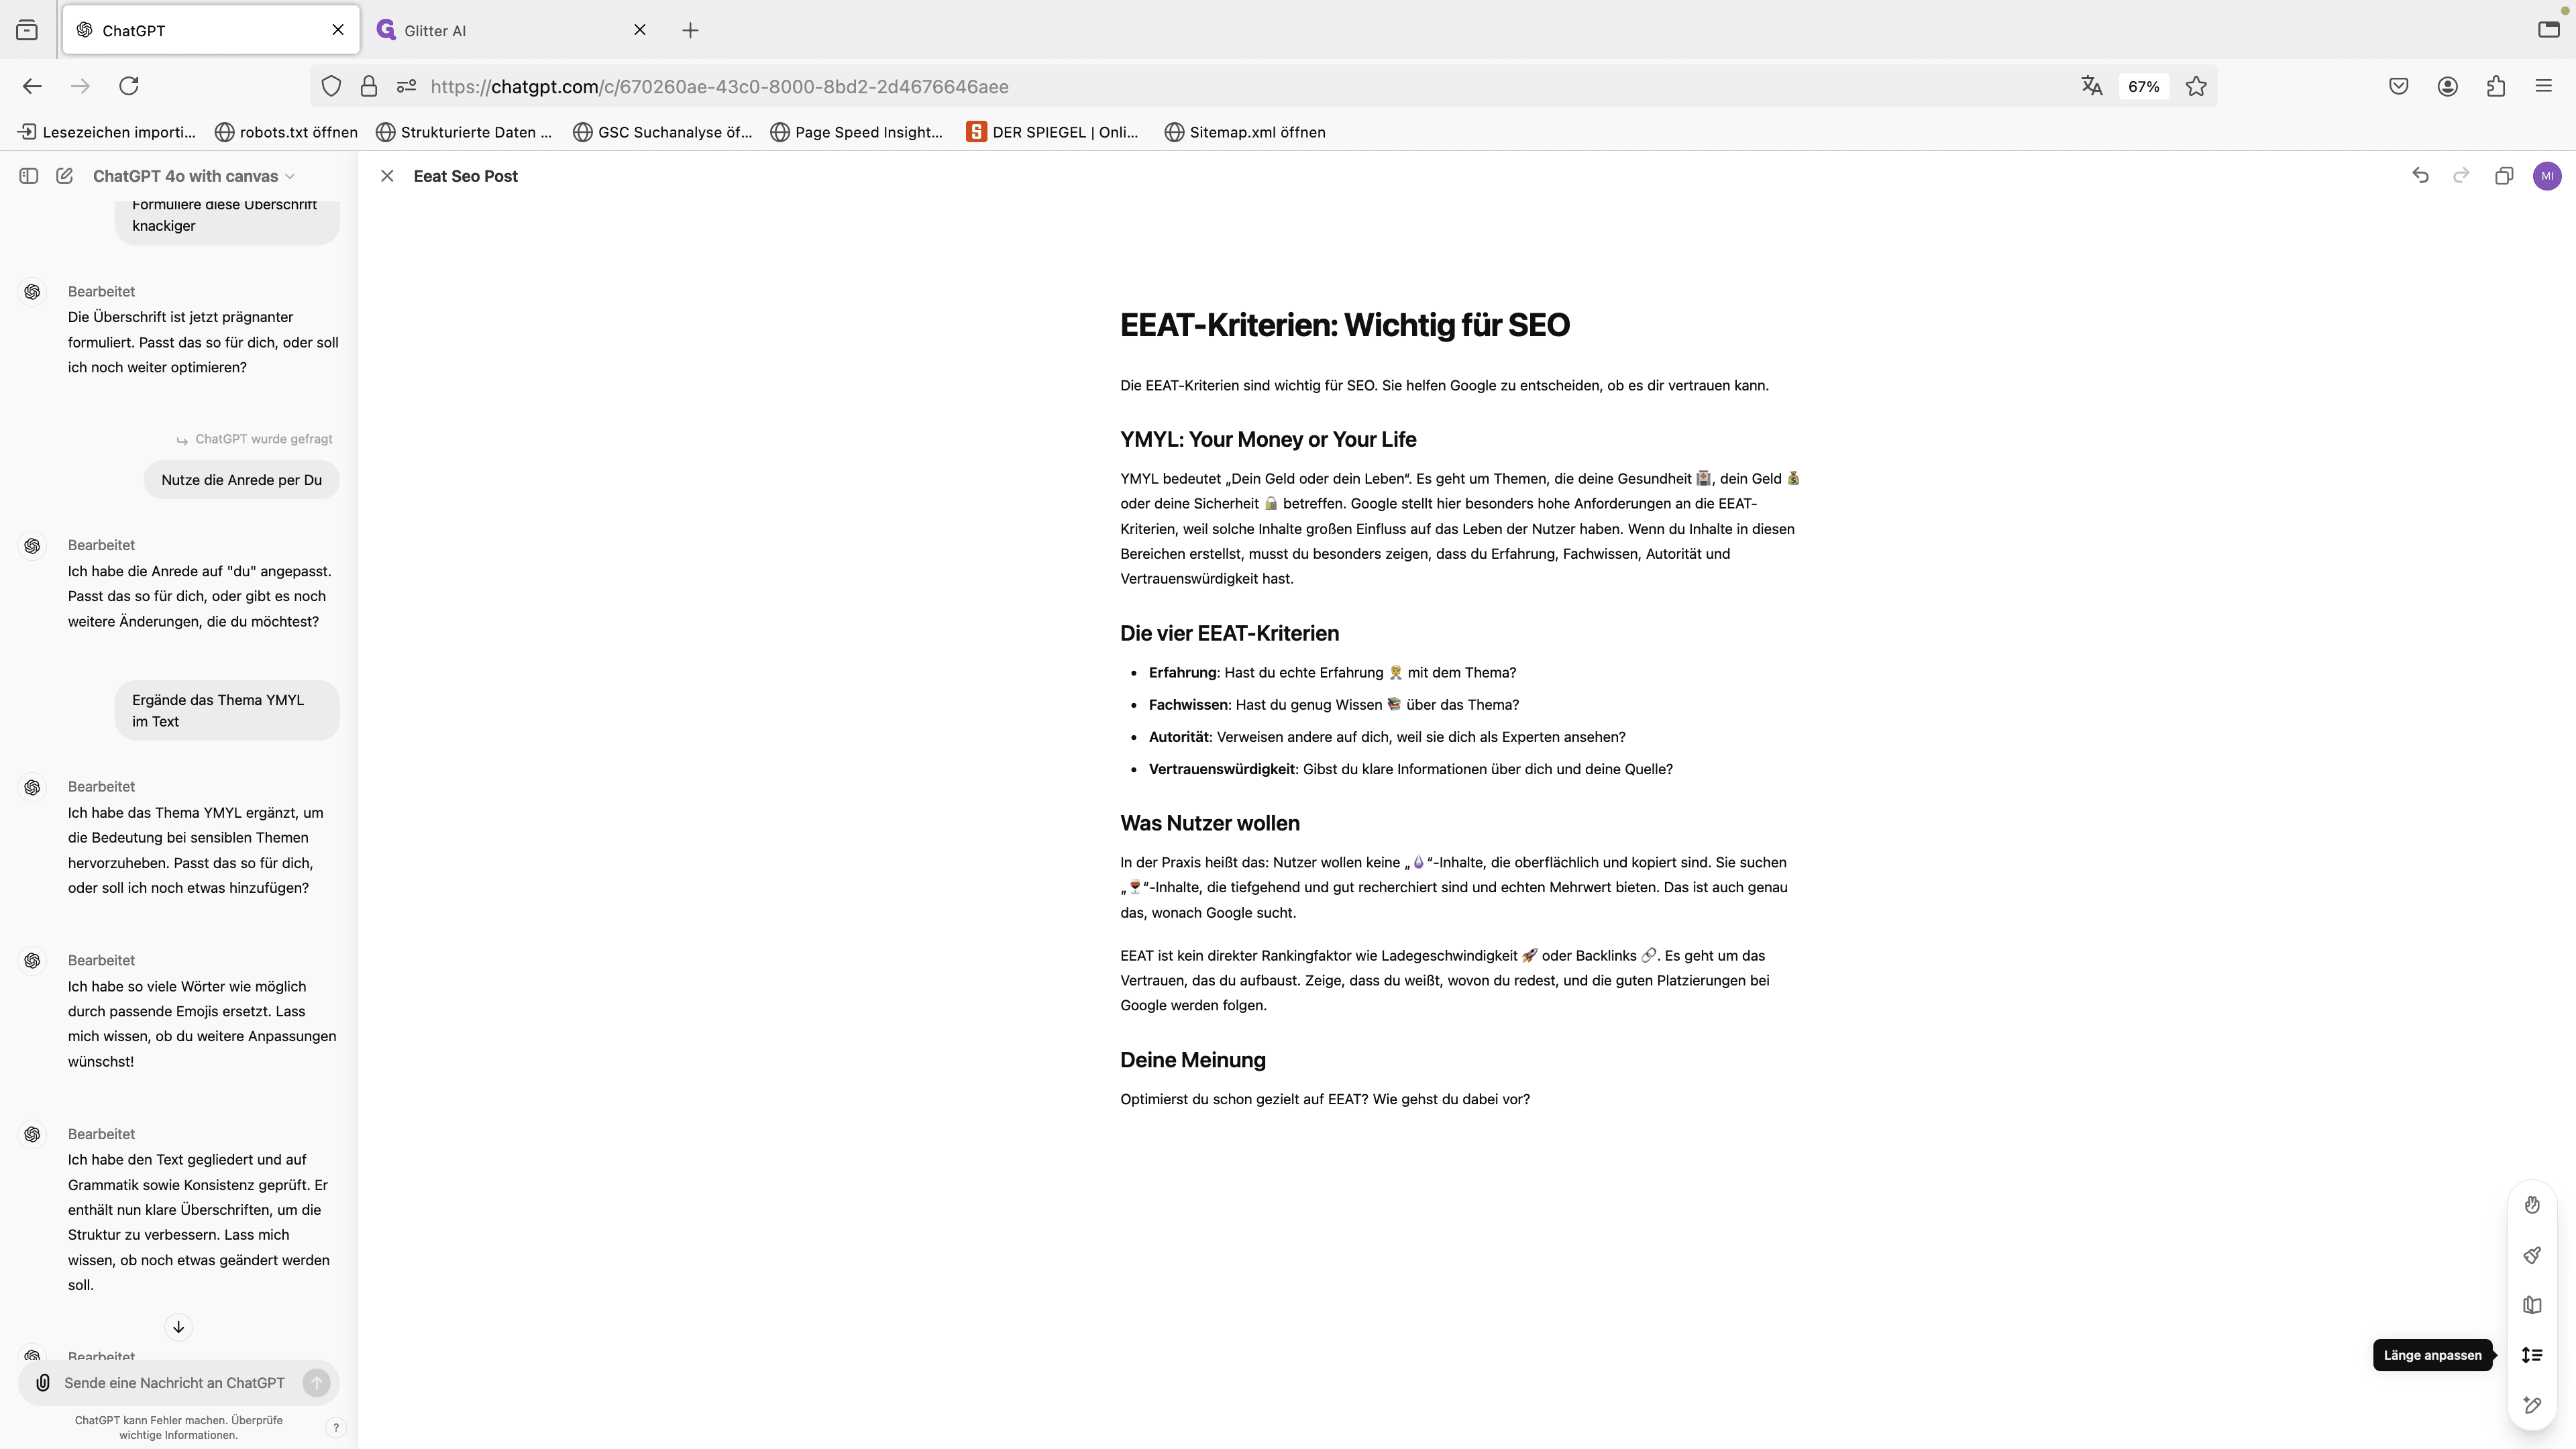Click the message input field for ChatGPT
Viewport: 2576px width, 1449px height.
point(175,1383)
